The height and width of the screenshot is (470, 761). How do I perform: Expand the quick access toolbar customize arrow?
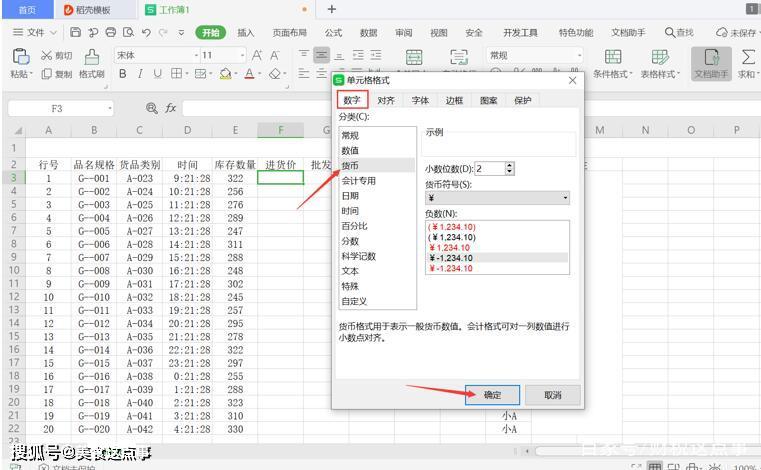181,33
